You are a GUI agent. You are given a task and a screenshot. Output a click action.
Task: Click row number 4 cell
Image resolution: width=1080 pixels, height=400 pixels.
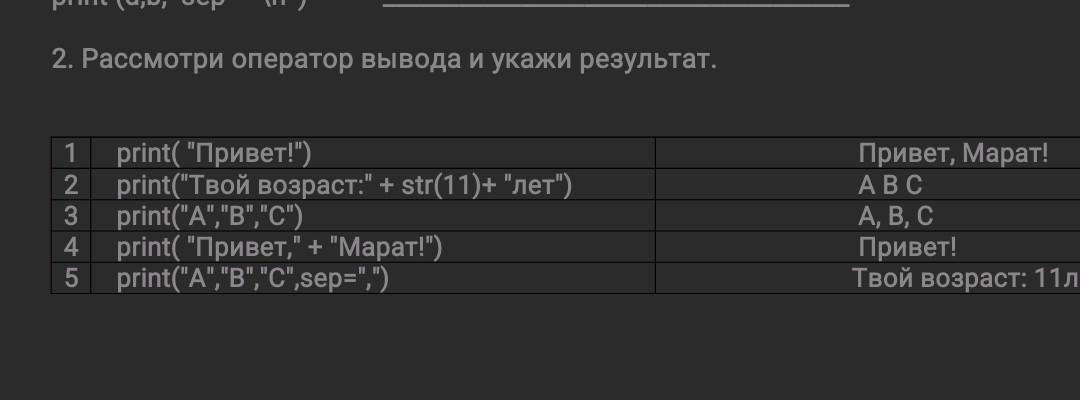click(71, 247)
